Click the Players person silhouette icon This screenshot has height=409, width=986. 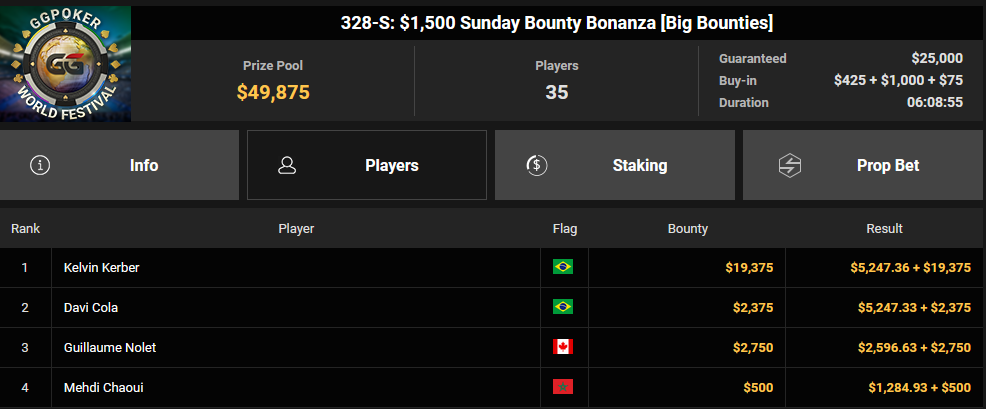pos(287,165)
